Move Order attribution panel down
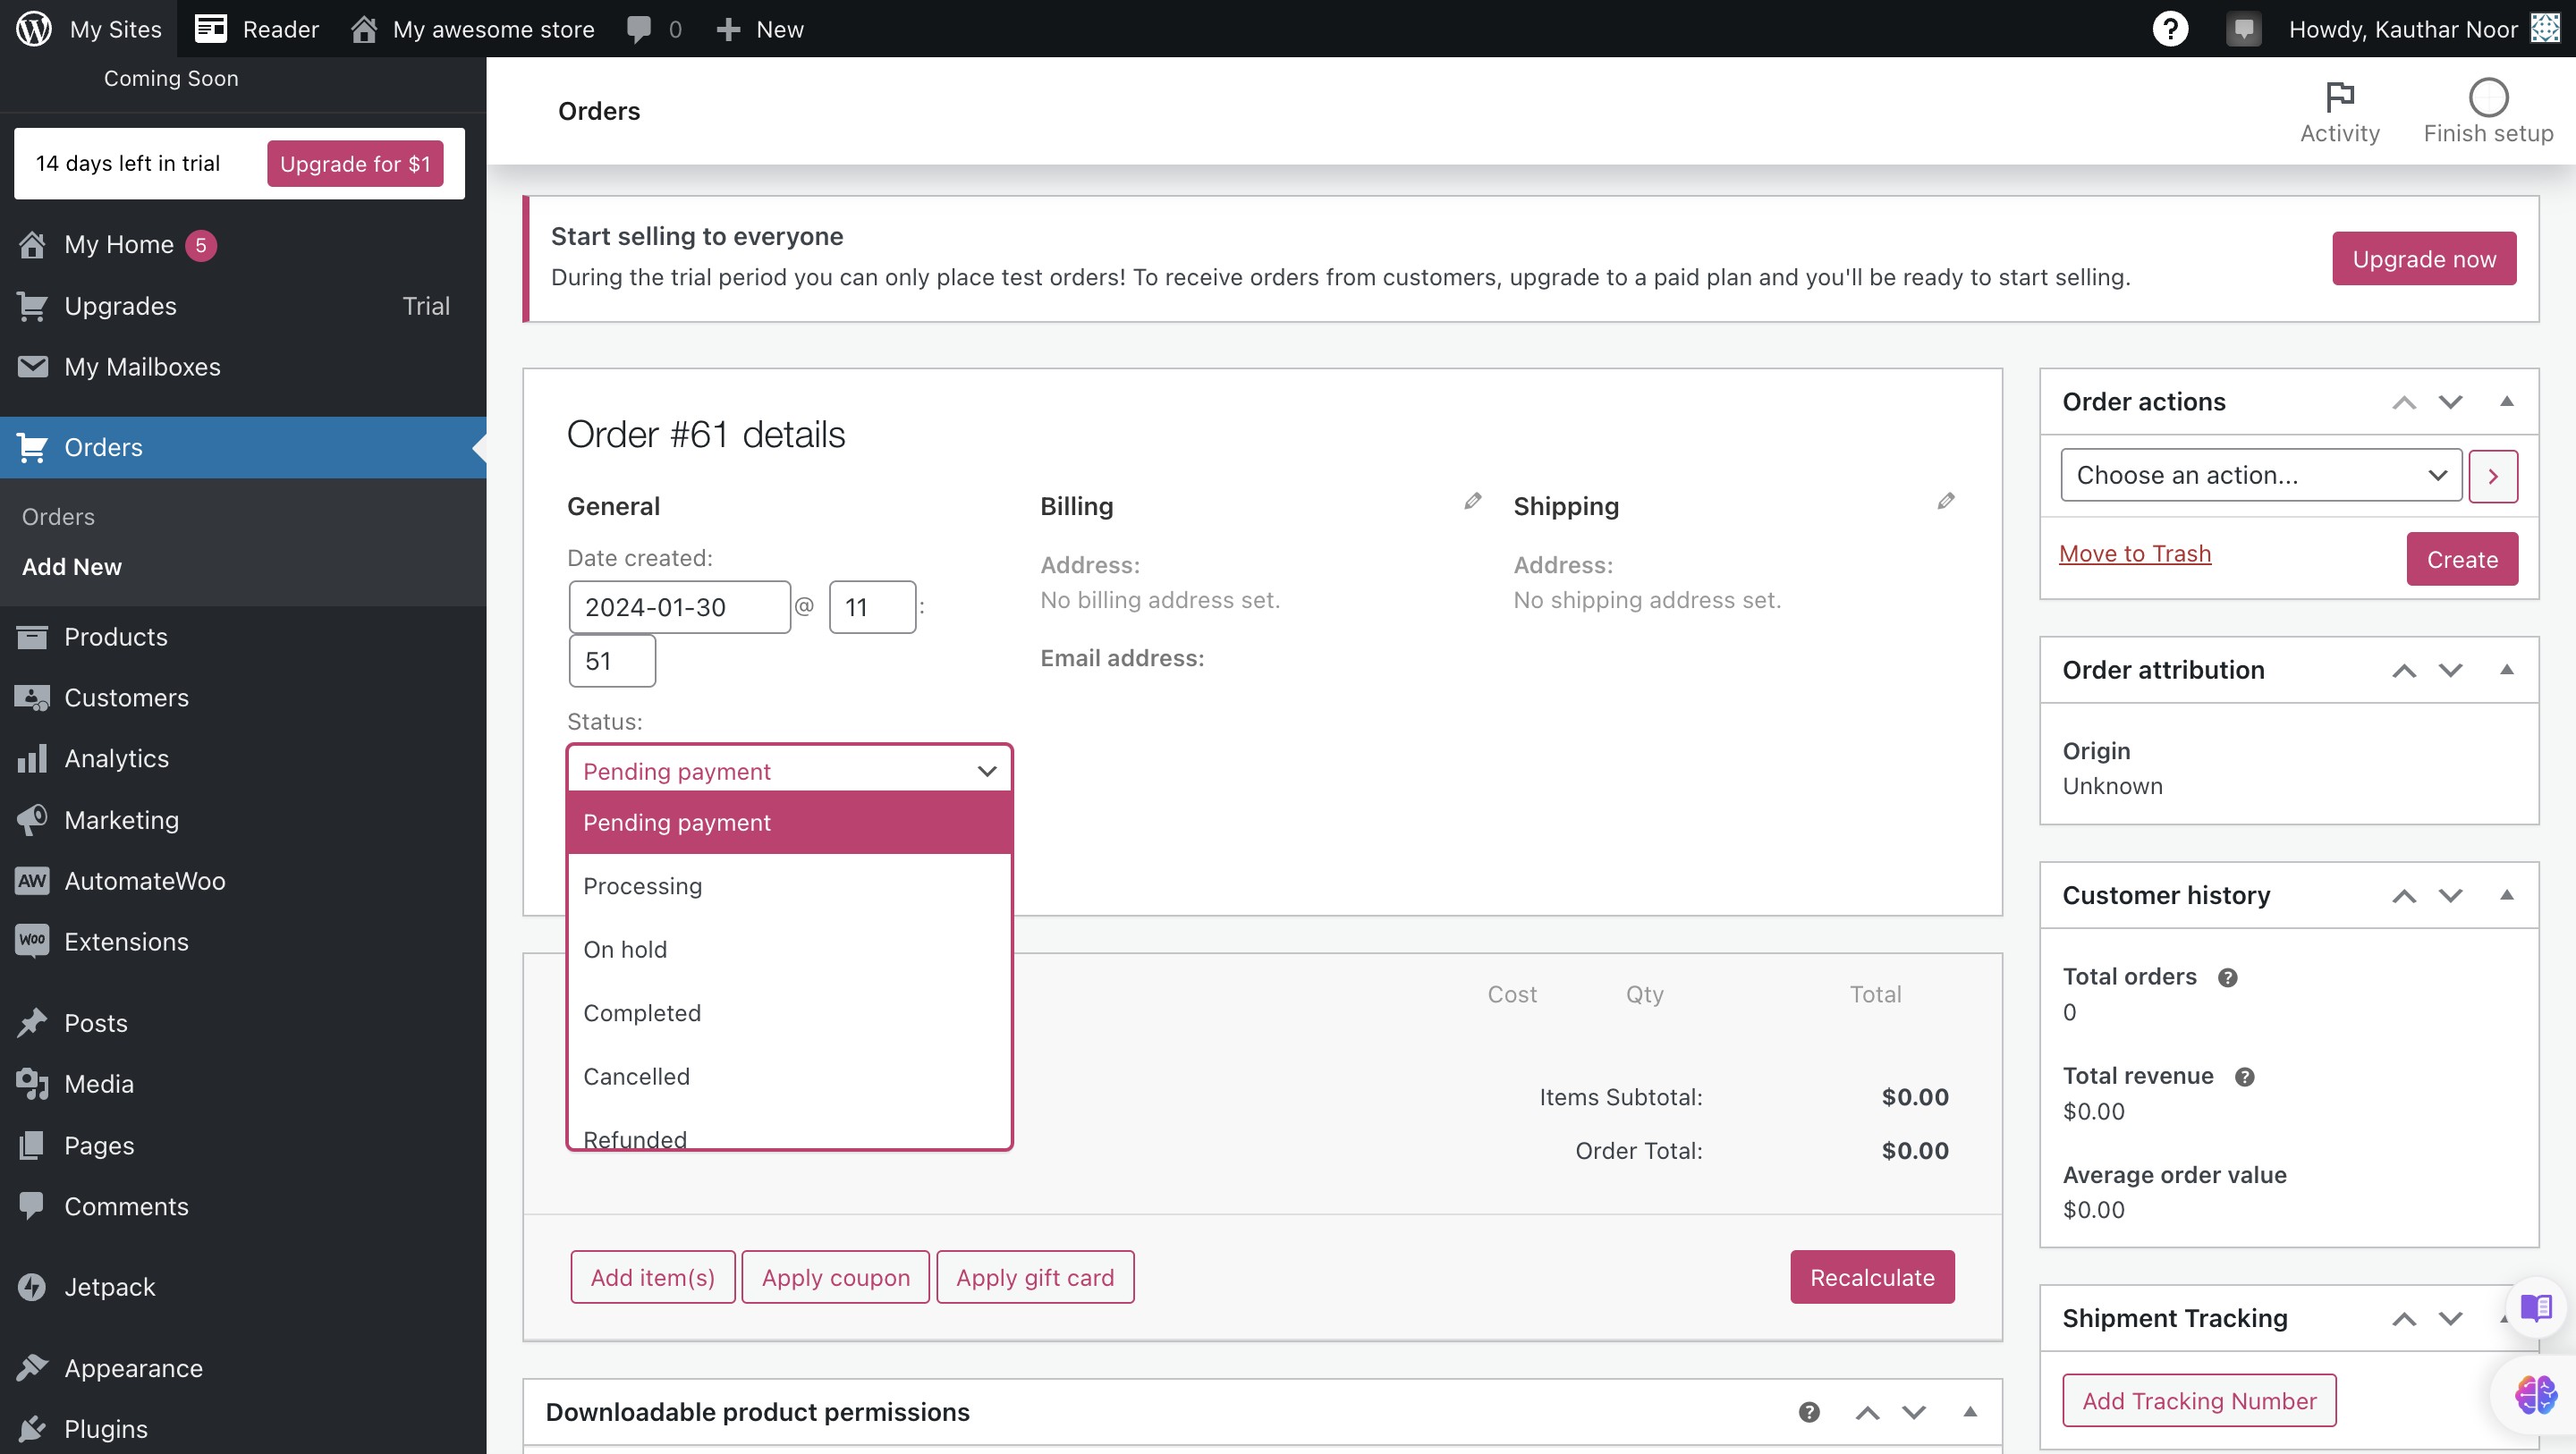Screen dimensions: 2576x1454 pyautogui.click(x=2449, y=670)
